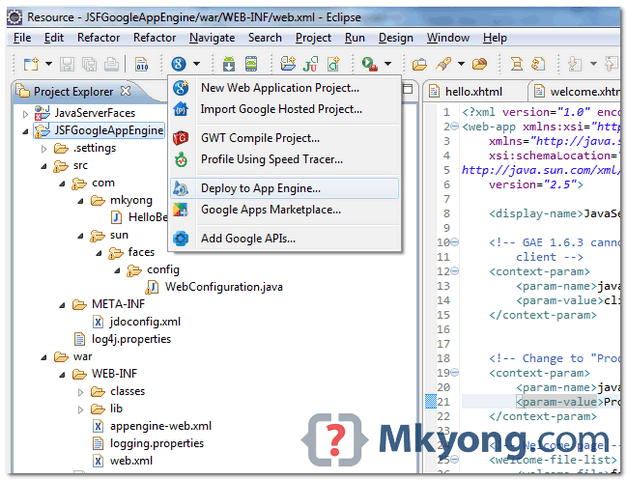Click the Save All toolbar icon
Image resolution: width=627 pixels, height=480 pixels.
point(90,64)
